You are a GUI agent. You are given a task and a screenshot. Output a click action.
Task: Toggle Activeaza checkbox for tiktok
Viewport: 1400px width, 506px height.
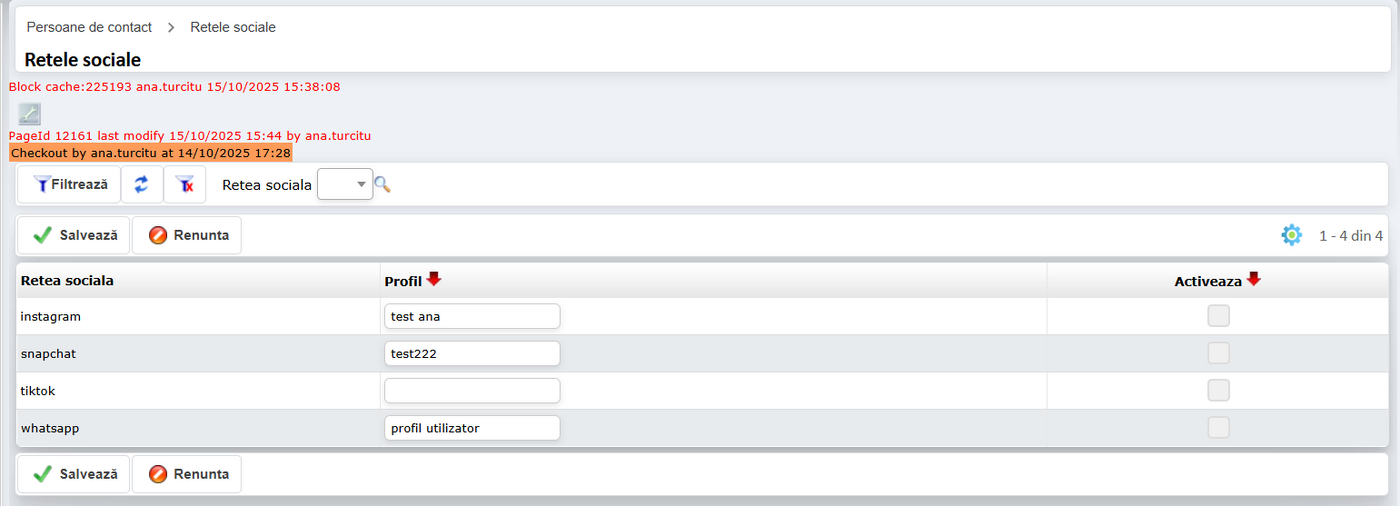1218,390
